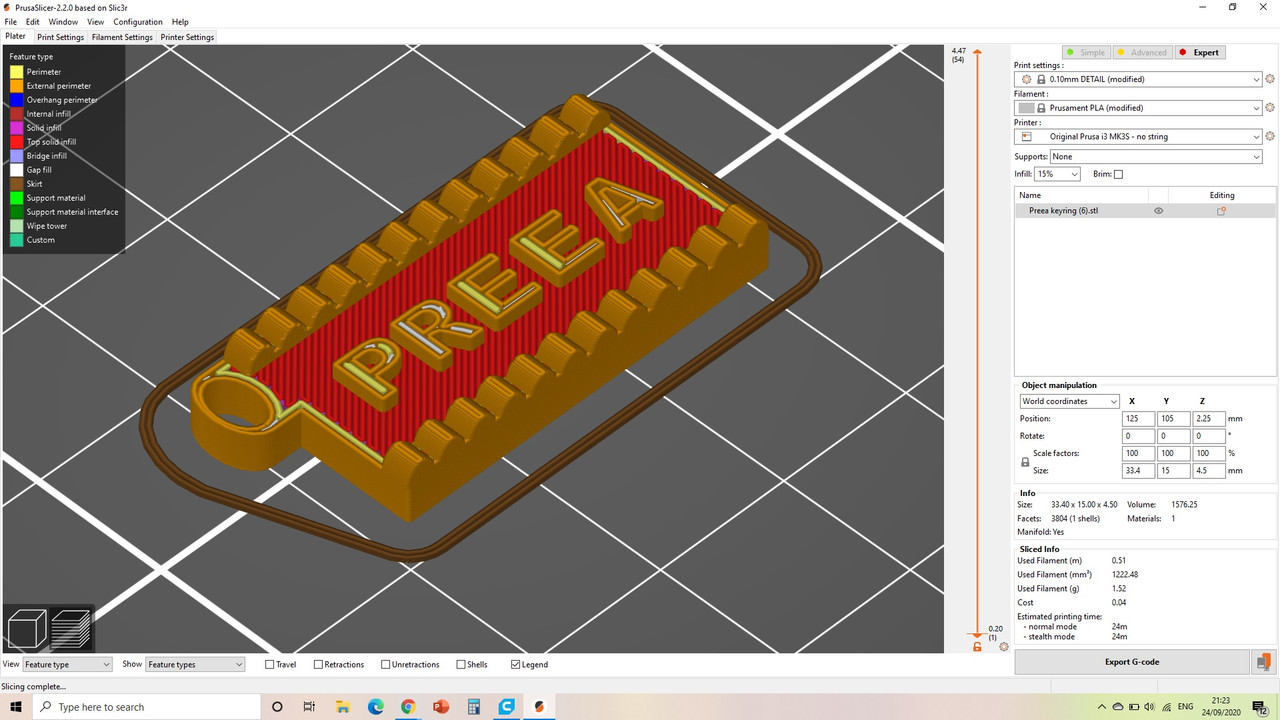Enable the Travel checkbox
The width and height of the screenshot is (1280, 720).
coord(270,664)
